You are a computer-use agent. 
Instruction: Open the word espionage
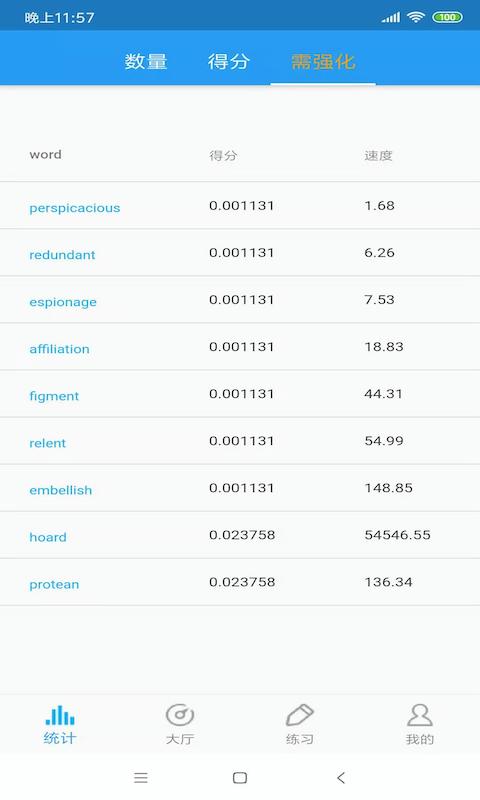tap(63, 302)
